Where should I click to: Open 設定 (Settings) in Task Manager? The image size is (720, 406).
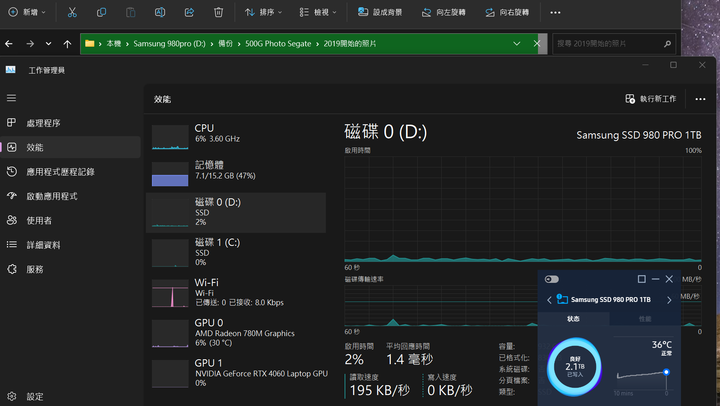pyautogui.click(x=70, y=396)
